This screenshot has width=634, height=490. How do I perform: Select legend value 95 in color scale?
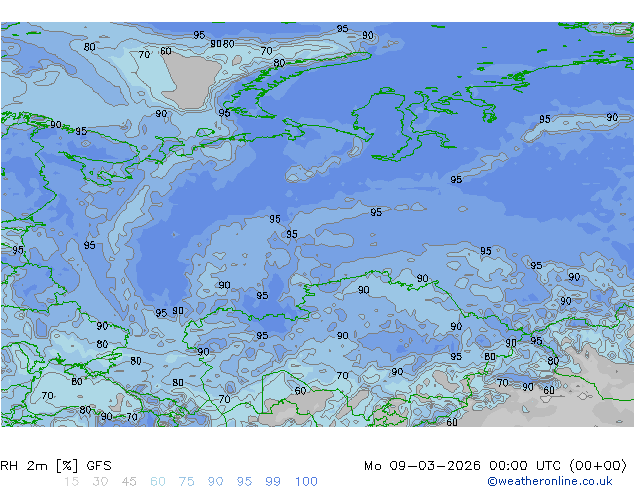244,481
